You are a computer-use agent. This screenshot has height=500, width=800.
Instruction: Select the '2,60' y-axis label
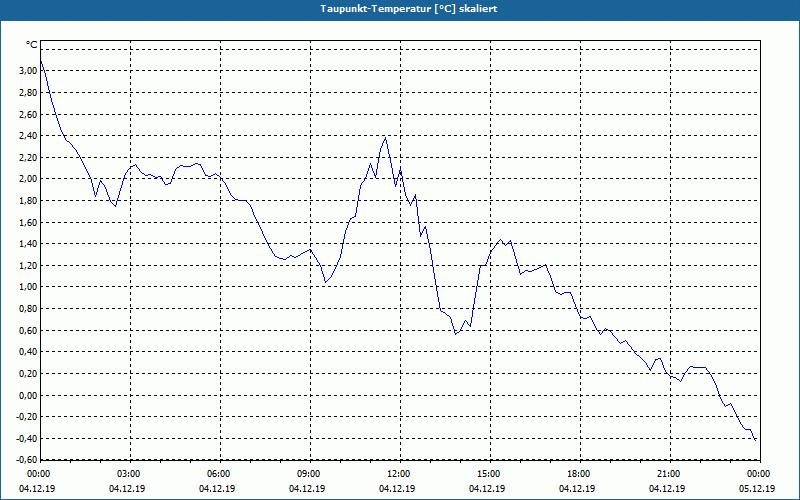tap(28, 114)
